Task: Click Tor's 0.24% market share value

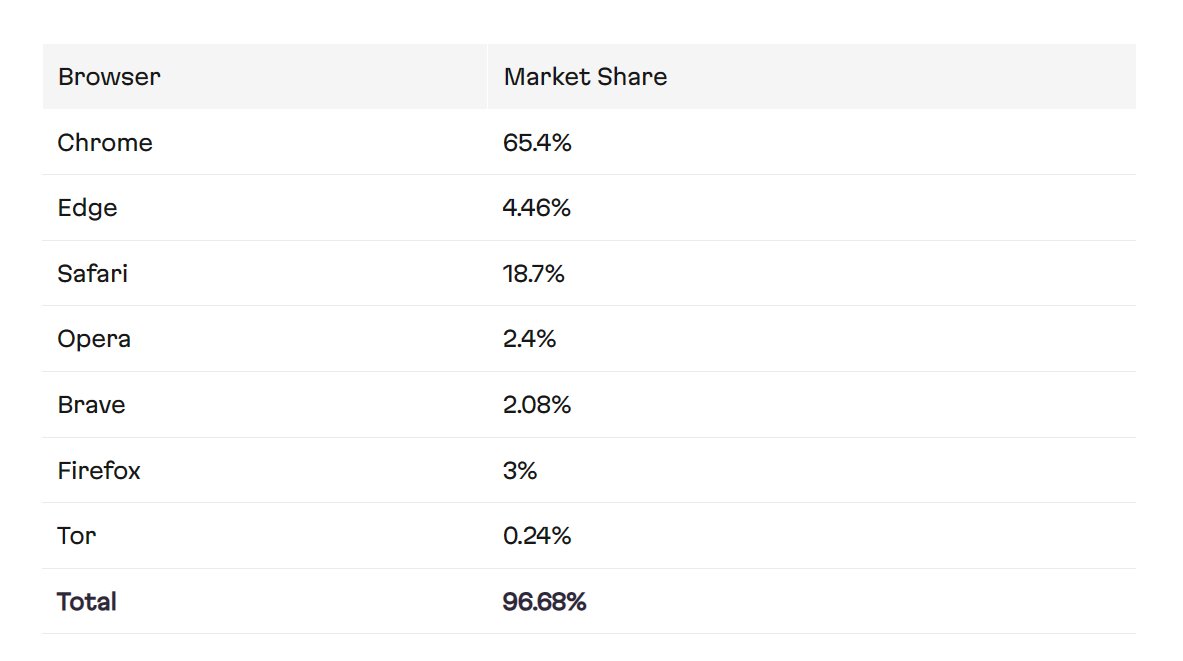Action: 537,536
